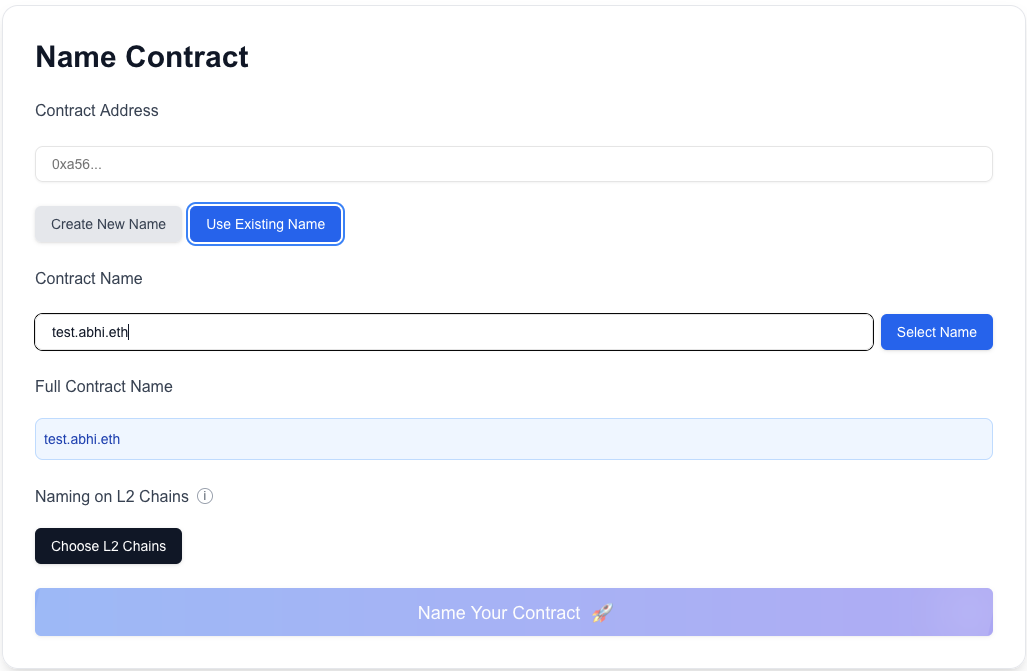Click the info icon beside Naming on L2 Chains
This screenshot has width=1027, height=671.
point(205,496)
